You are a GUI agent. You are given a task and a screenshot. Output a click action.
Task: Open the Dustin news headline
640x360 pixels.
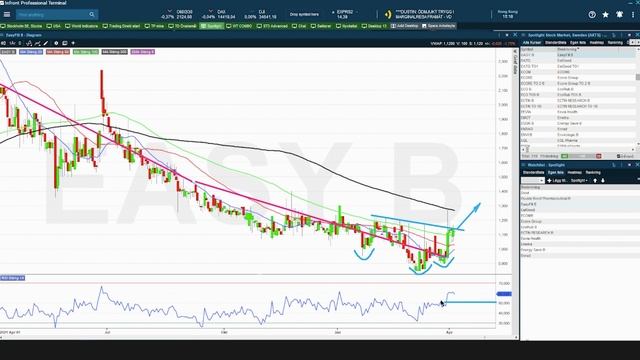coord(424,15)
